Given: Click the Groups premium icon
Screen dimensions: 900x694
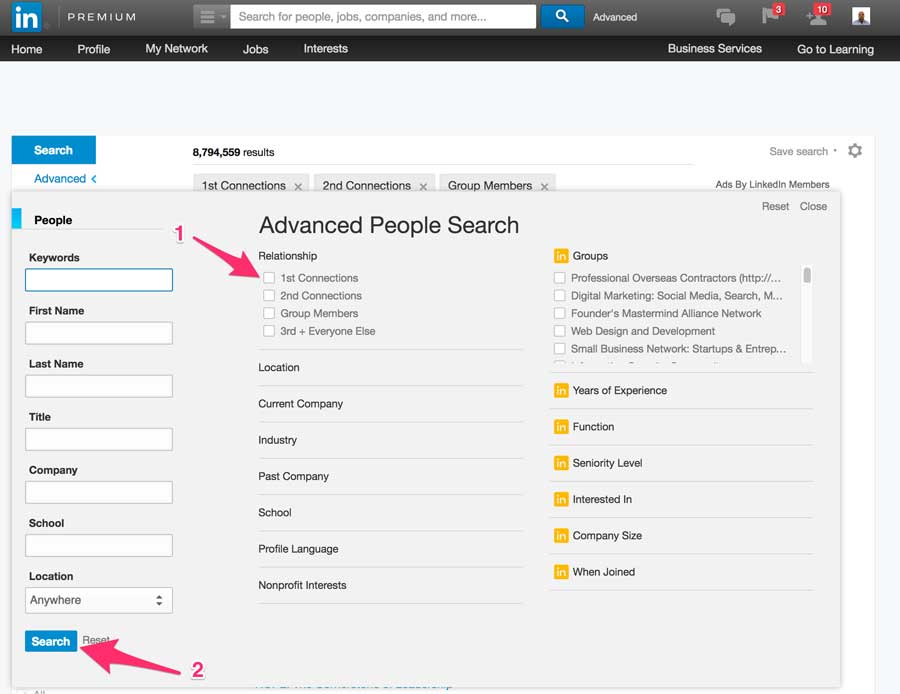Looking at the screenshot, I should tap(561, 256).
